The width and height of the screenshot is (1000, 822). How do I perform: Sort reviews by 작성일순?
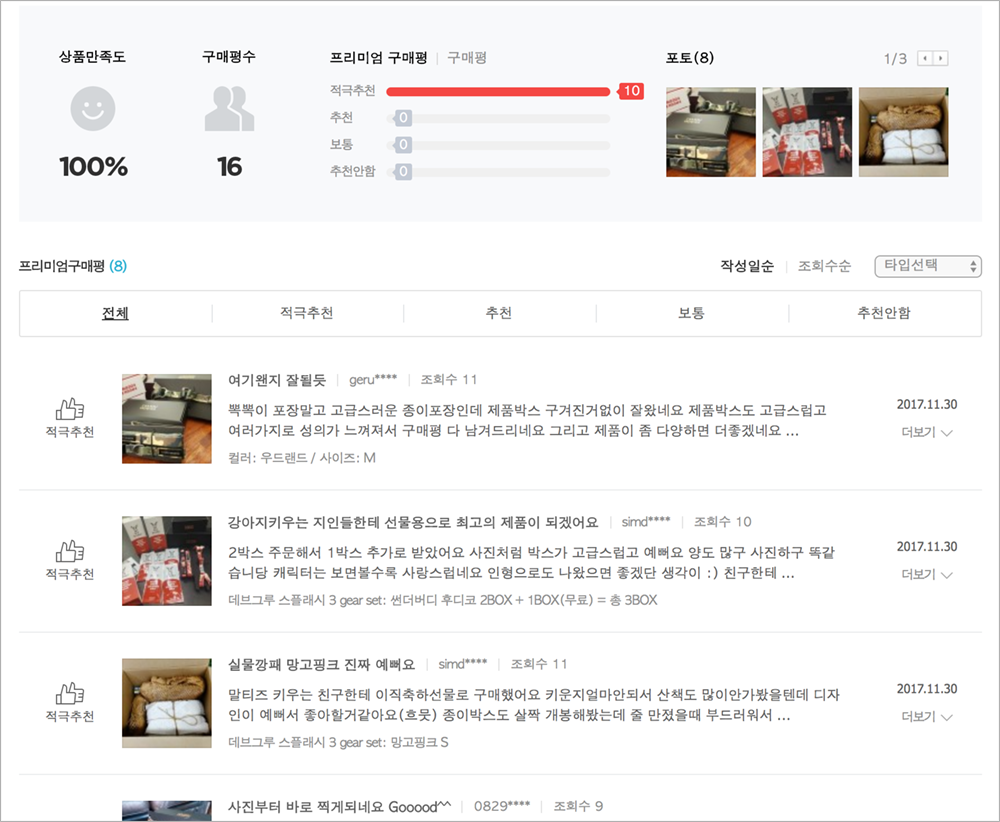tap(747, 266)
